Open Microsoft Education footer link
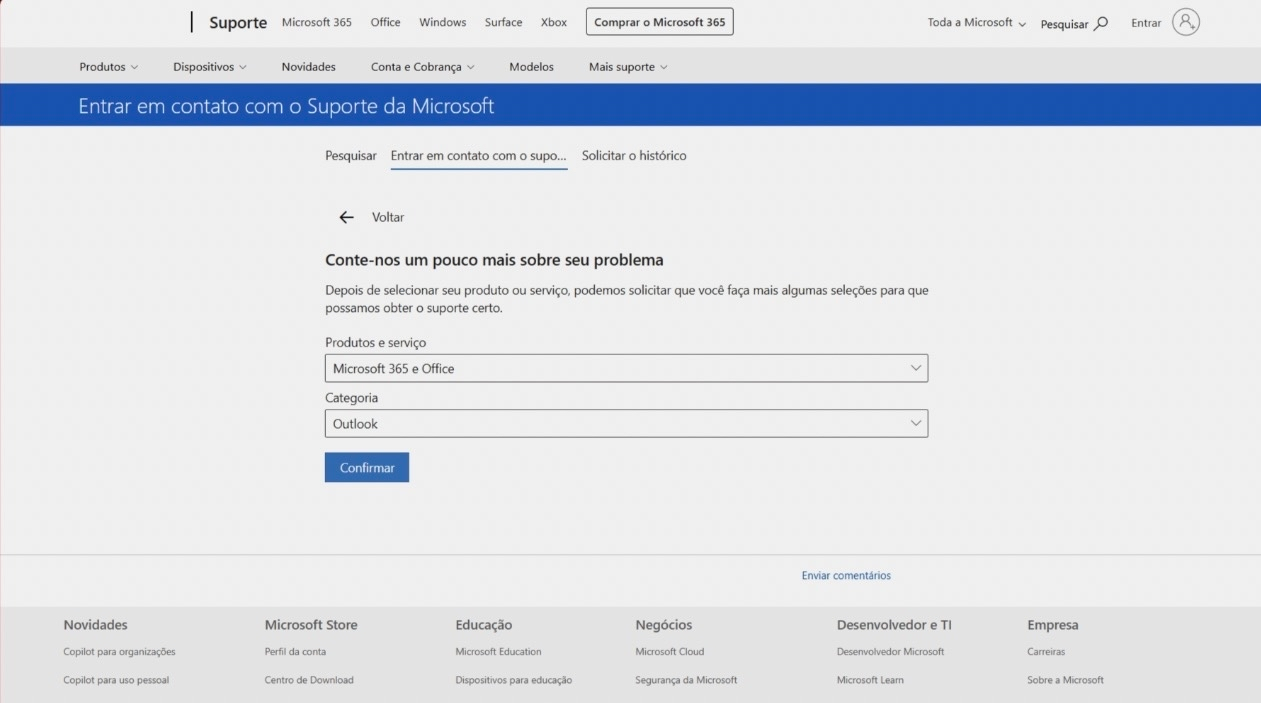Viewport: 1261px width, 703px height. (498, 652)
